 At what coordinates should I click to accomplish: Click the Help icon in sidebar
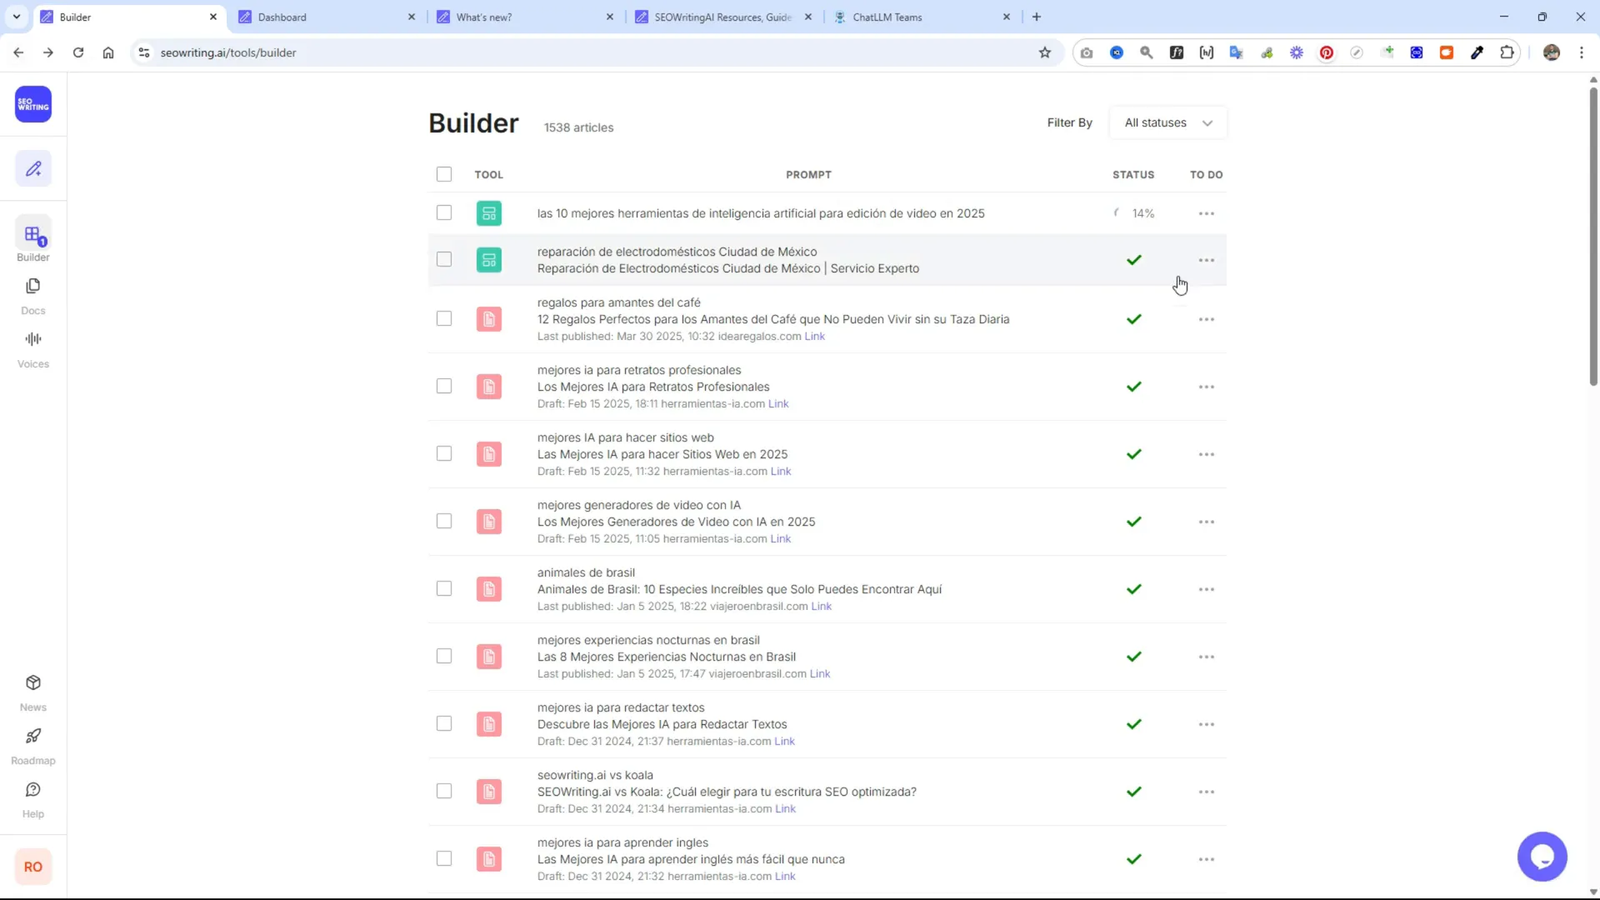(33, 796)
